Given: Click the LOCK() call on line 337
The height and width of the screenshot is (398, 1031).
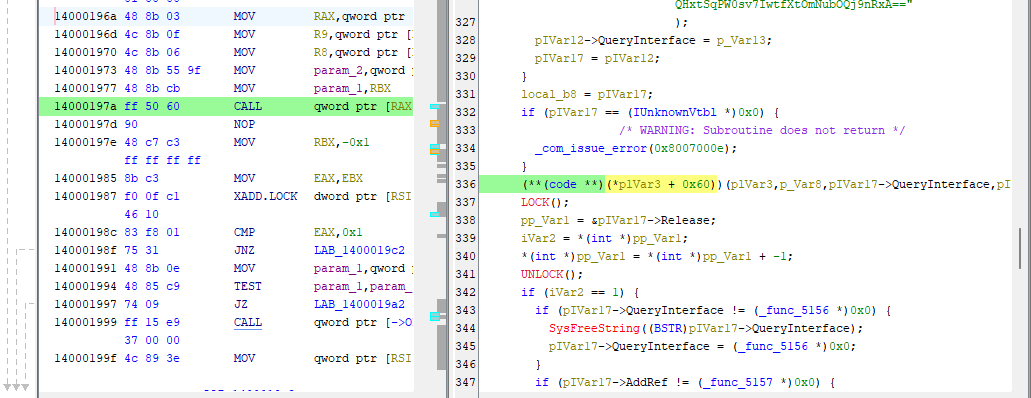Looking at the screenshot, I should pos(545,202).
